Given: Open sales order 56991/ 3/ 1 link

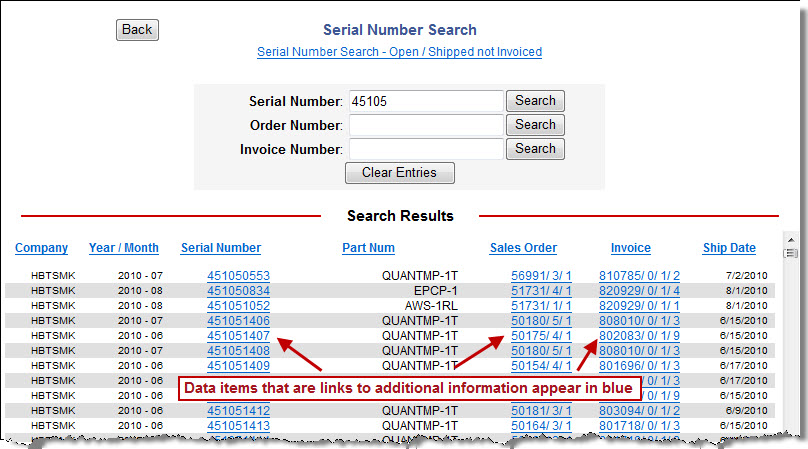Looking at the screenshot, I should point(541,276).
